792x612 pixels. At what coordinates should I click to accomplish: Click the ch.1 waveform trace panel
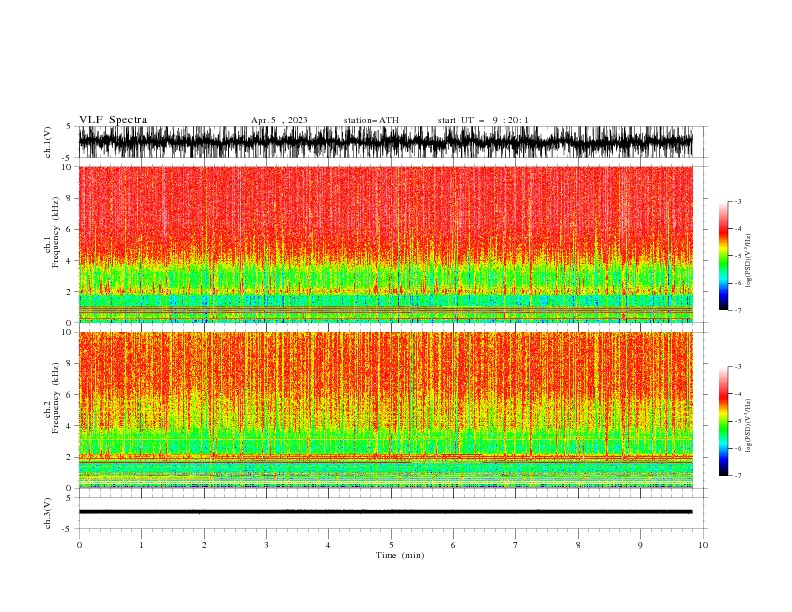pyautogui.click(x=385, y=142)
